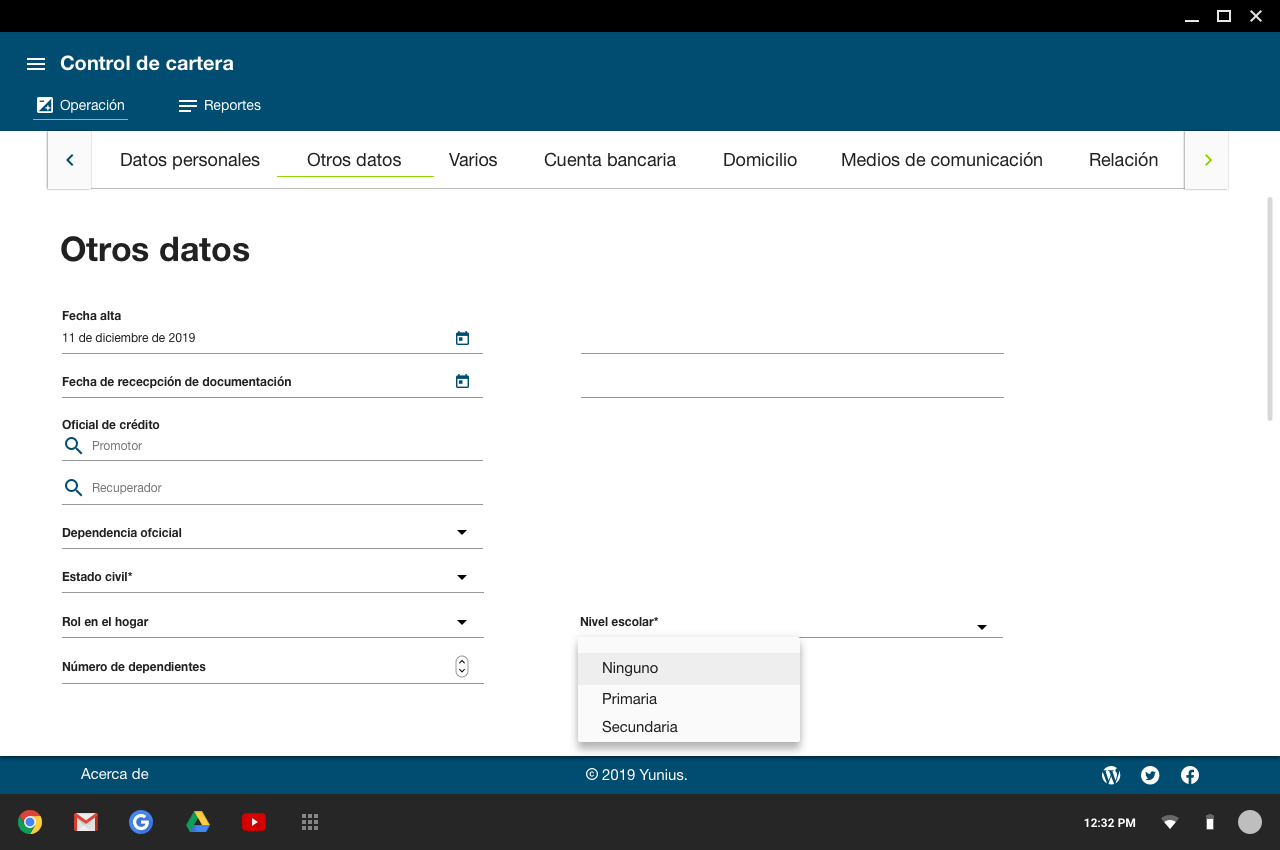Launch YouTube from the taskbar

tap(254, 822)
